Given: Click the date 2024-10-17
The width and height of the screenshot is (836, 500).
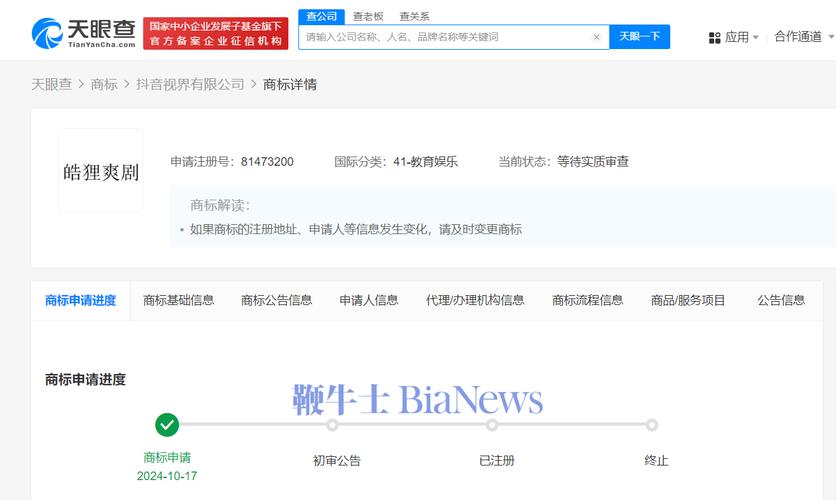Looking at the screenshot, I should coord(167,476).
